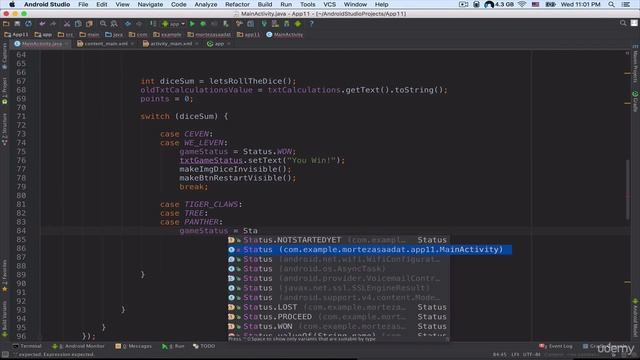Viewport: 640px width, 360px height.
Task: Click the Copy toolbar icon
Action: [x=78, y=24]
